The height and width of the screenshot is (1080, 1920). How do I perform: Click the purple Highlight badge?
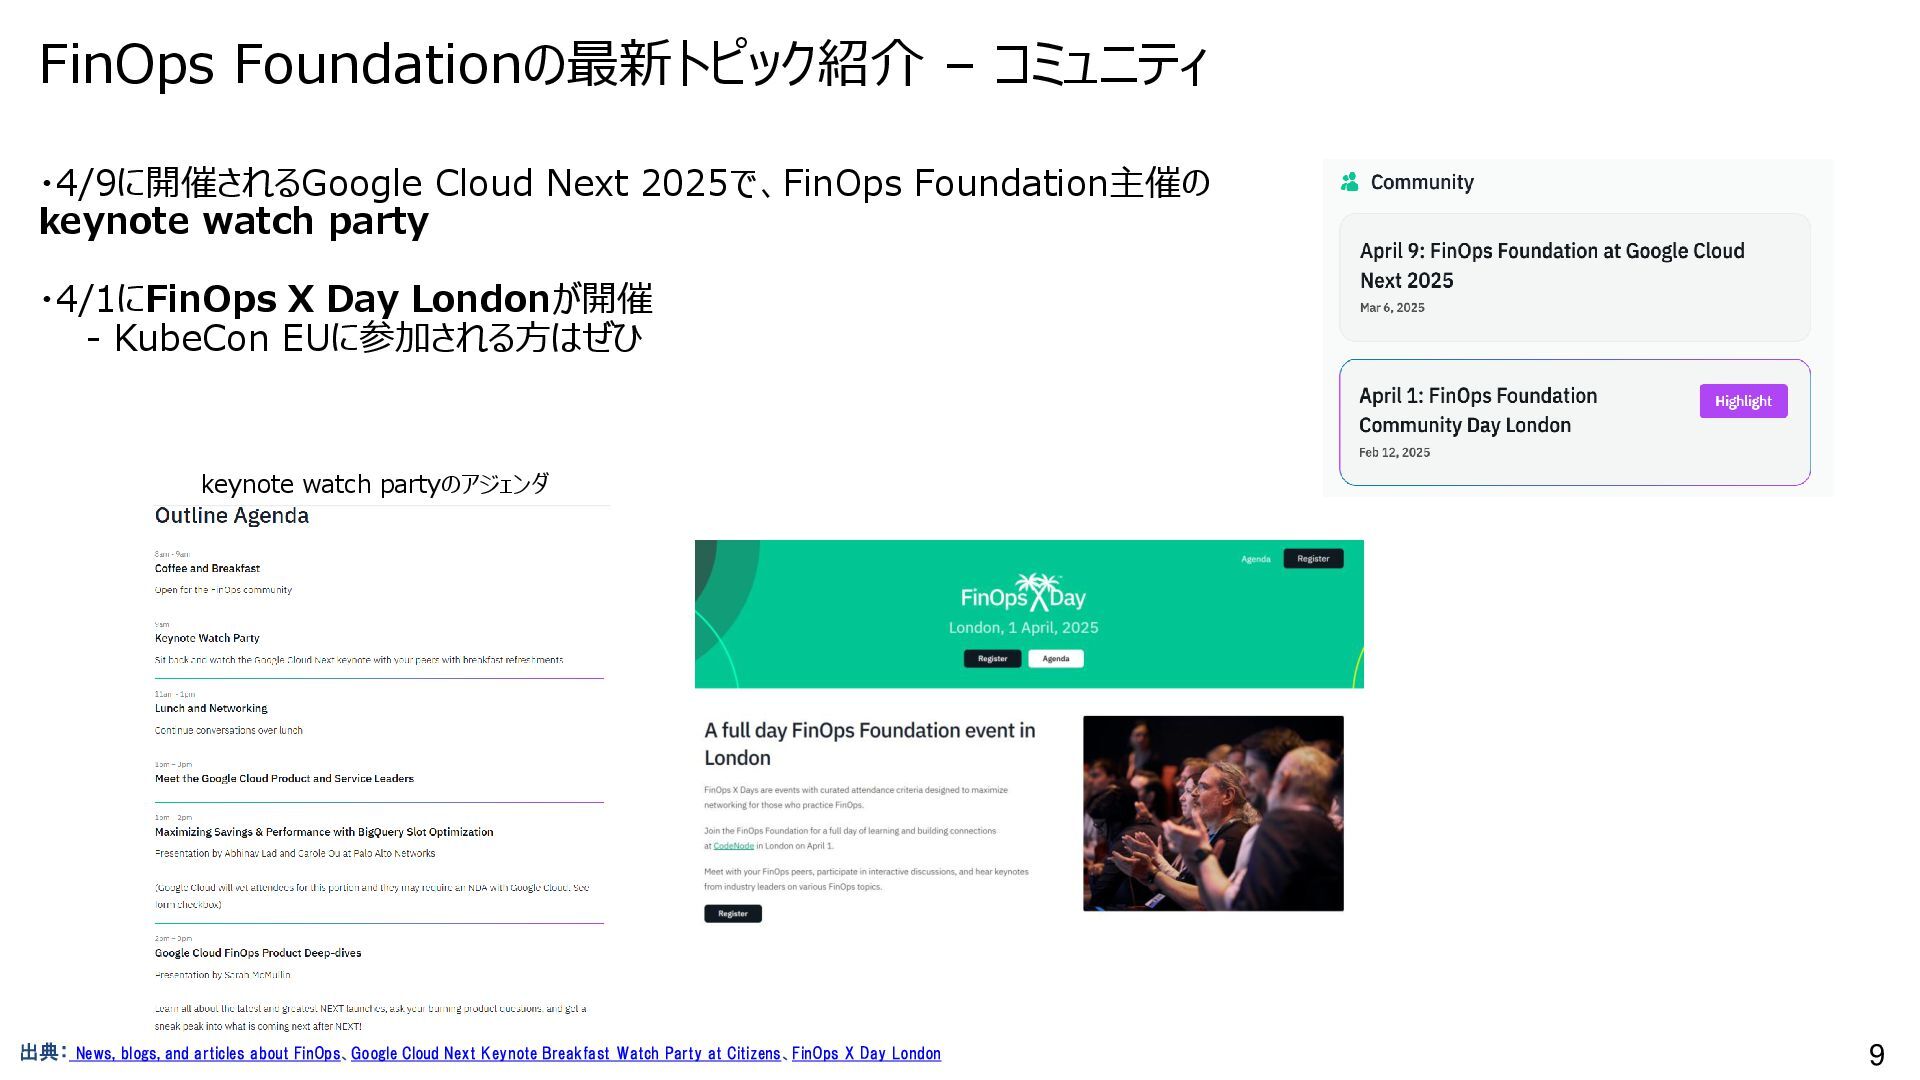[x=1743, y=401]
